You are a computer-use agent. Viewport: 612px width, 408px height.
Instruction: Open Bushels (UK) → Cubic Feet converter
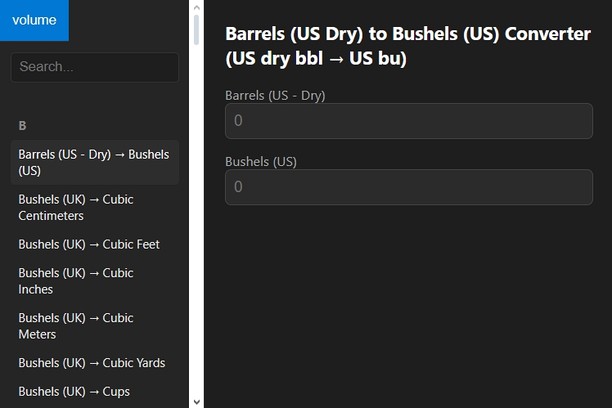tap(89, 244)
